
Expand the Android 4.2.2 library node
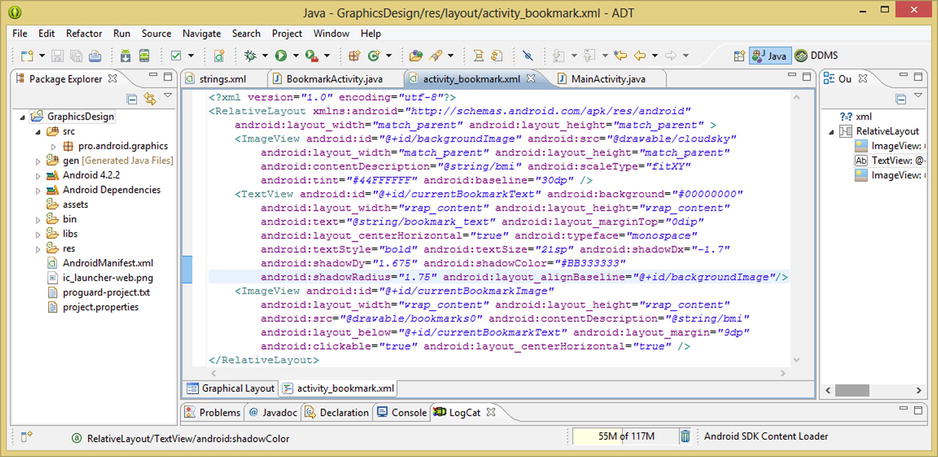point(38,176)
